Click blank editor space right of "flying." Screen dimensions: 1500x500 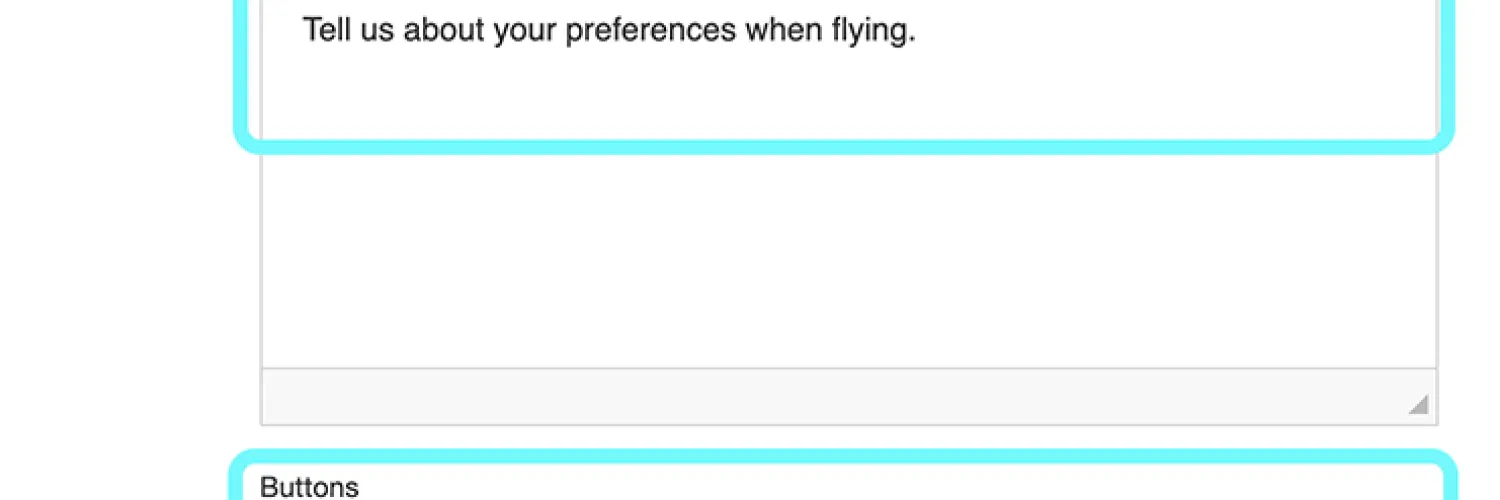click(x=1150, y=31)
